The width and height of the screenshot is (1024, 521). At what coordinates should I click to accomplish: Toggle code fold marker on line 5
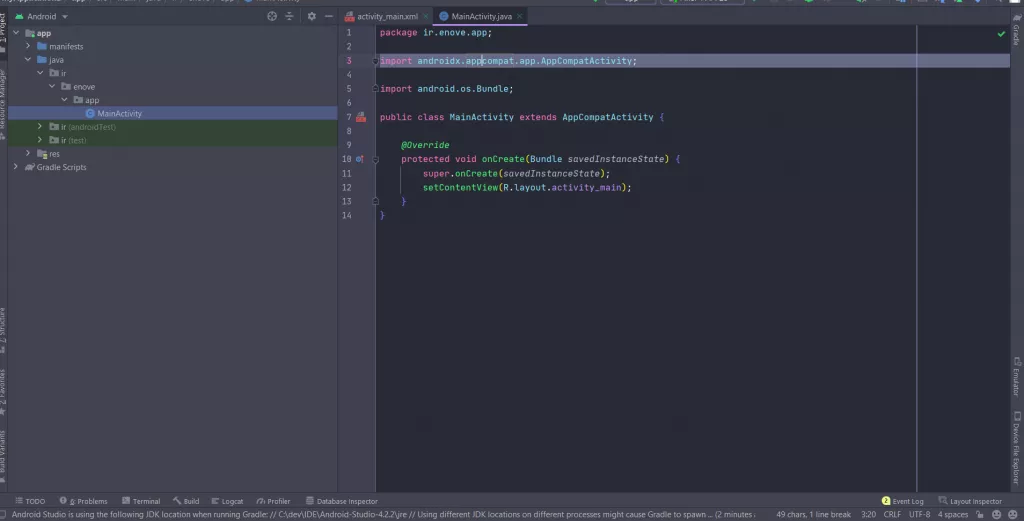pos(376,89)
